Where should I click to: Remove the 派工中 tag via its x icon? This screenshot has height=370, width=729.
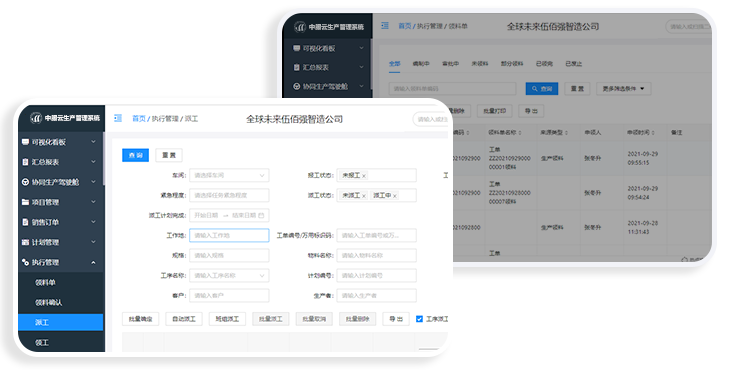[x=395, y=196]
